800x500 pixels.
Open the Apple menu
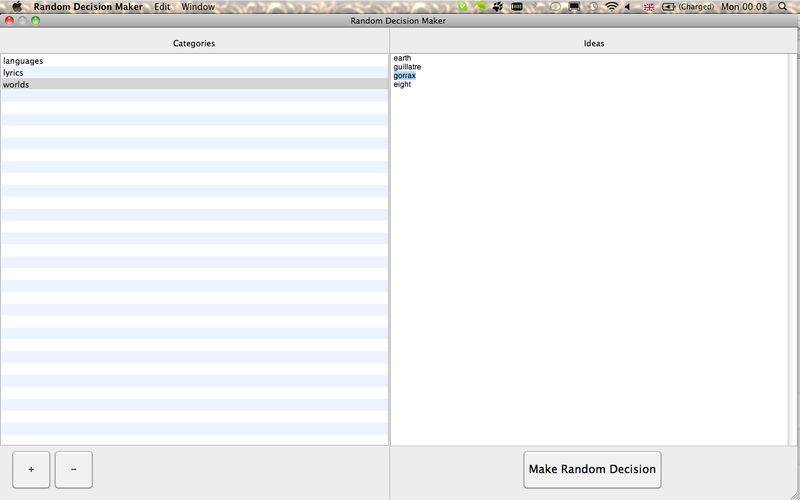coord(17,7)
